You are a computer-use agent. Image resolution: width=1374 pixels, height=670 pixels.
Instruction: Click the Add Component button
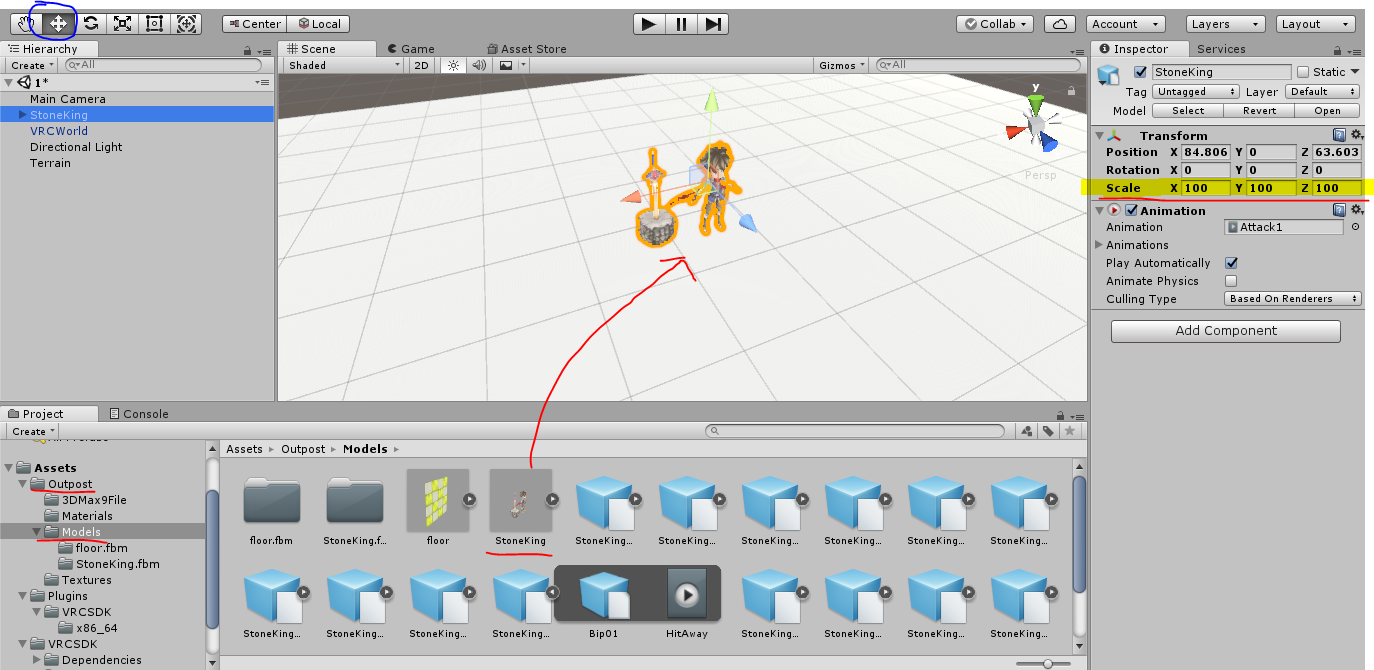[x=1224, y=331]
